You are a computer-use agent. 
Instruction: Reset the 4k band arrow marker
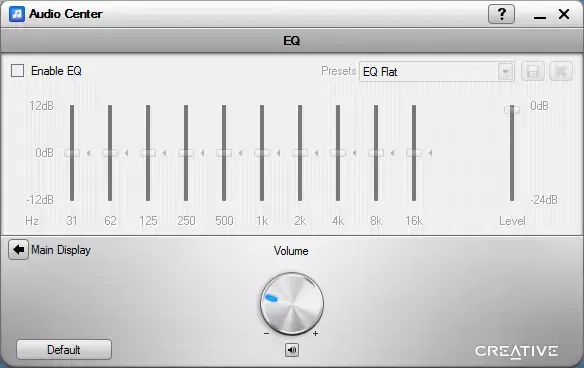(355, 153)
